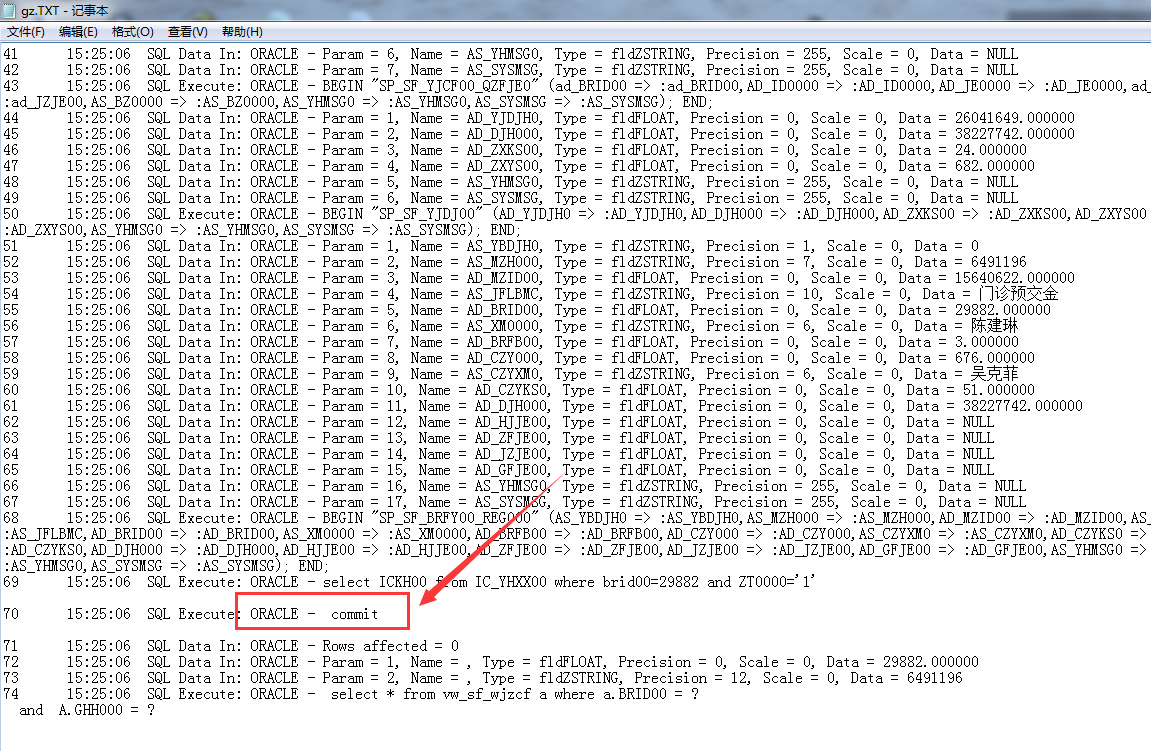Click line number 41 at the top
The height and width of the screenshot is (751, 1151).
point(11,54)
